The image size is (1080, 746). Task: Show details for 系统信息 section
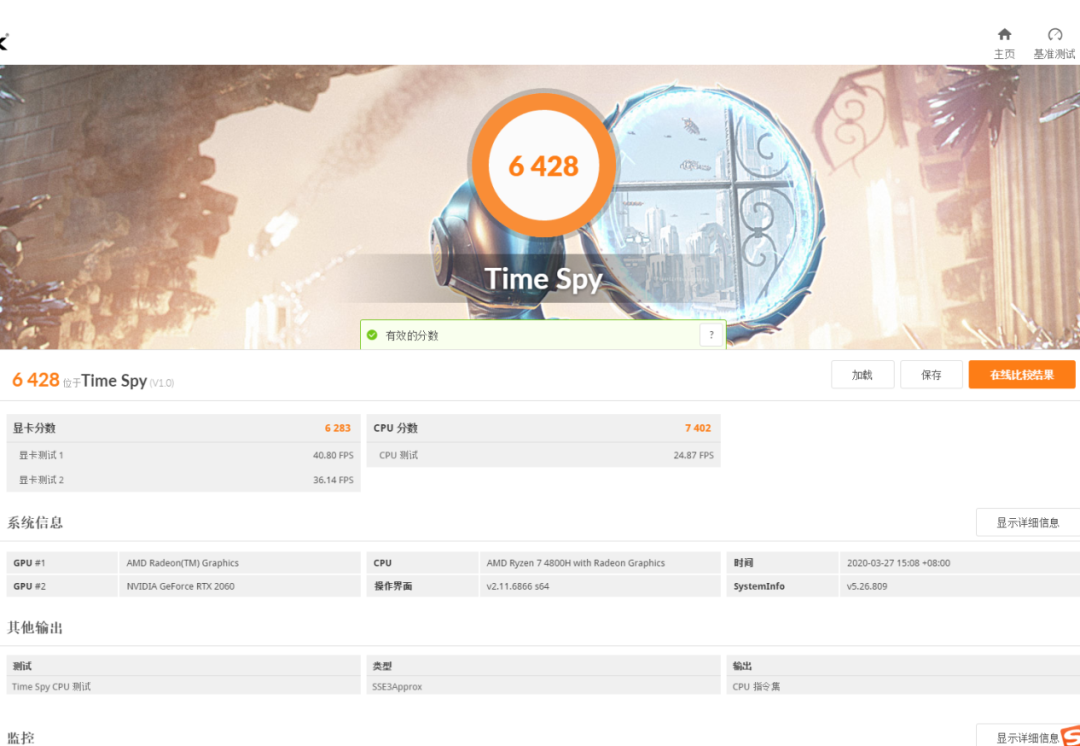[x=1028, y=522]
